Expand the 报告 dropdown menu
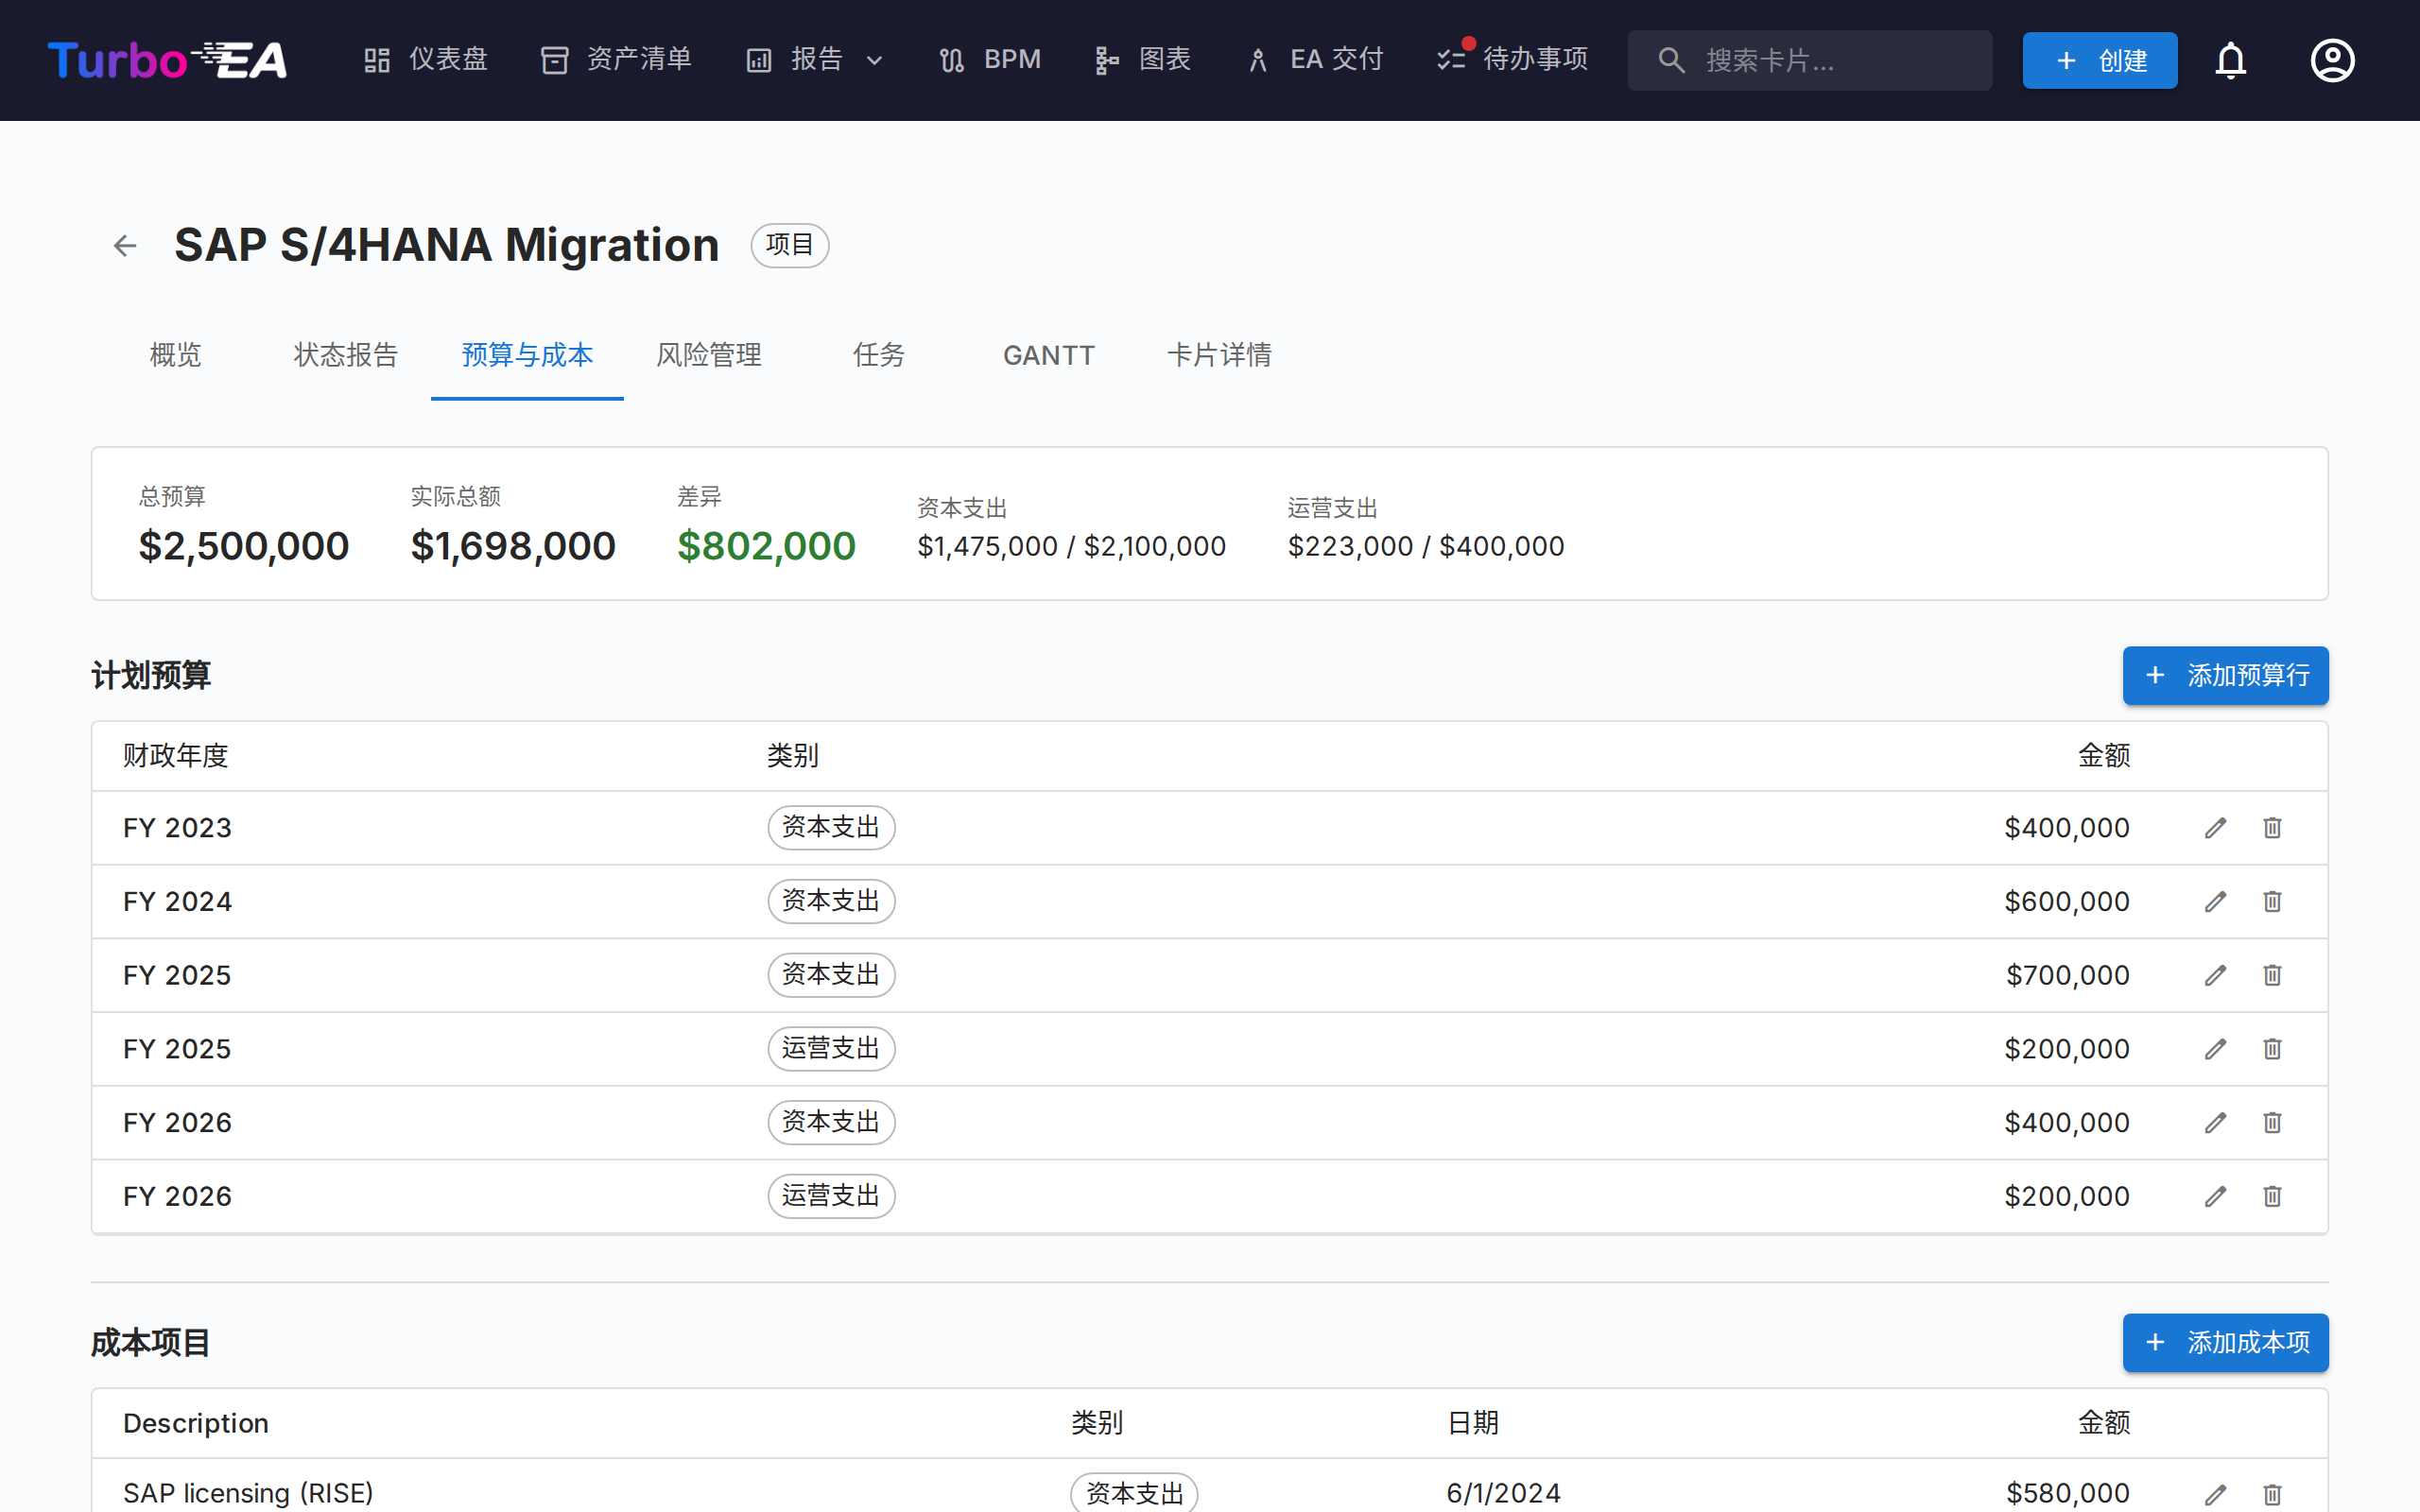The width and height of the screenshot is (2420, 1512). pyautogui.click(x=815, y=61)
